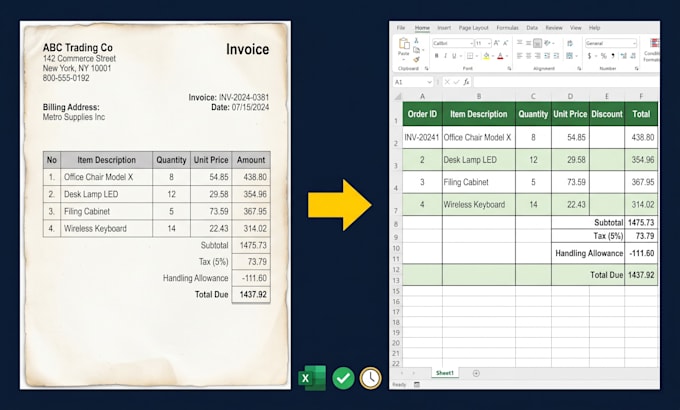Apply Comma Style number formatting
Screen dimensions: 680x410
pyautogui.click(x=613, y=56)
